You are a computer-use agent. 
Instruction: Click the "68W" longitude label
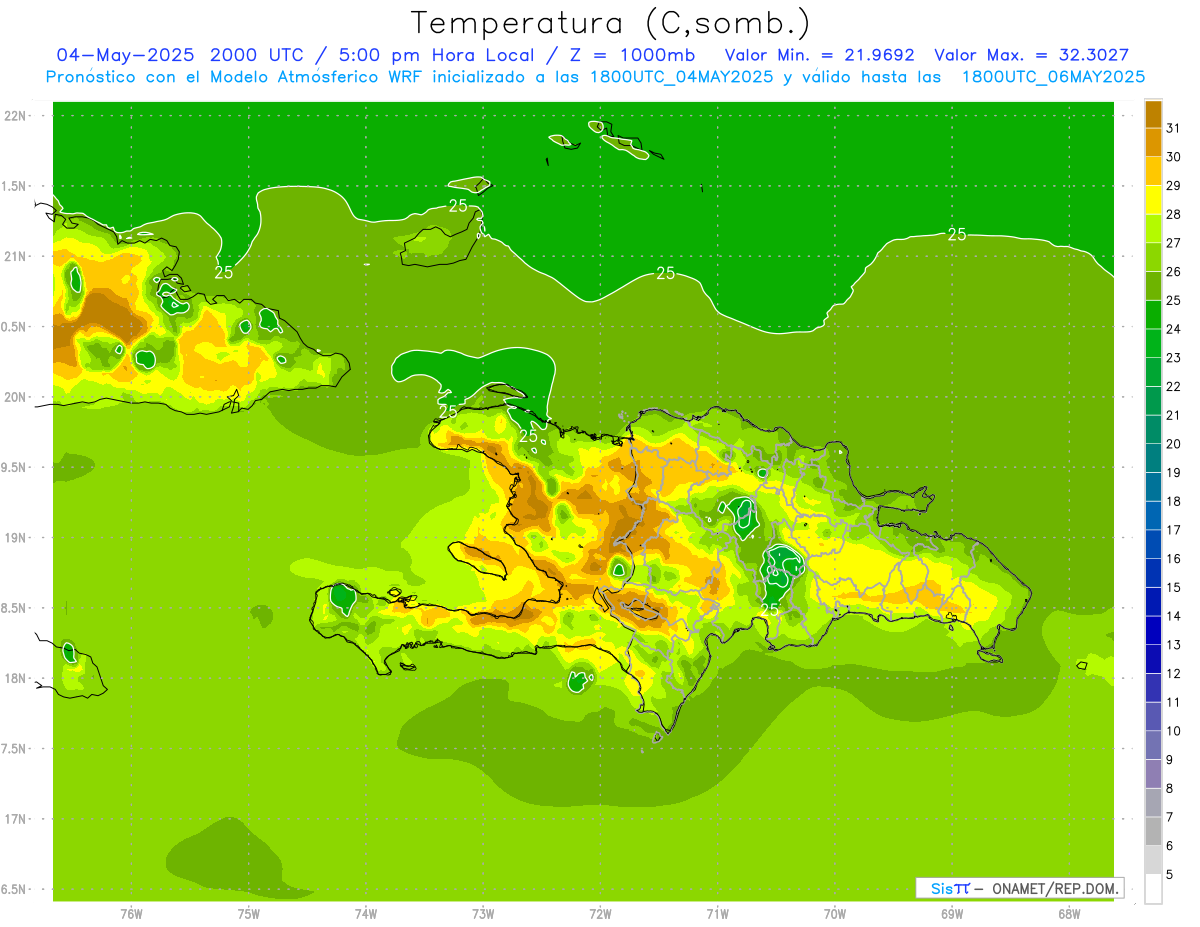coord(1069,914)
